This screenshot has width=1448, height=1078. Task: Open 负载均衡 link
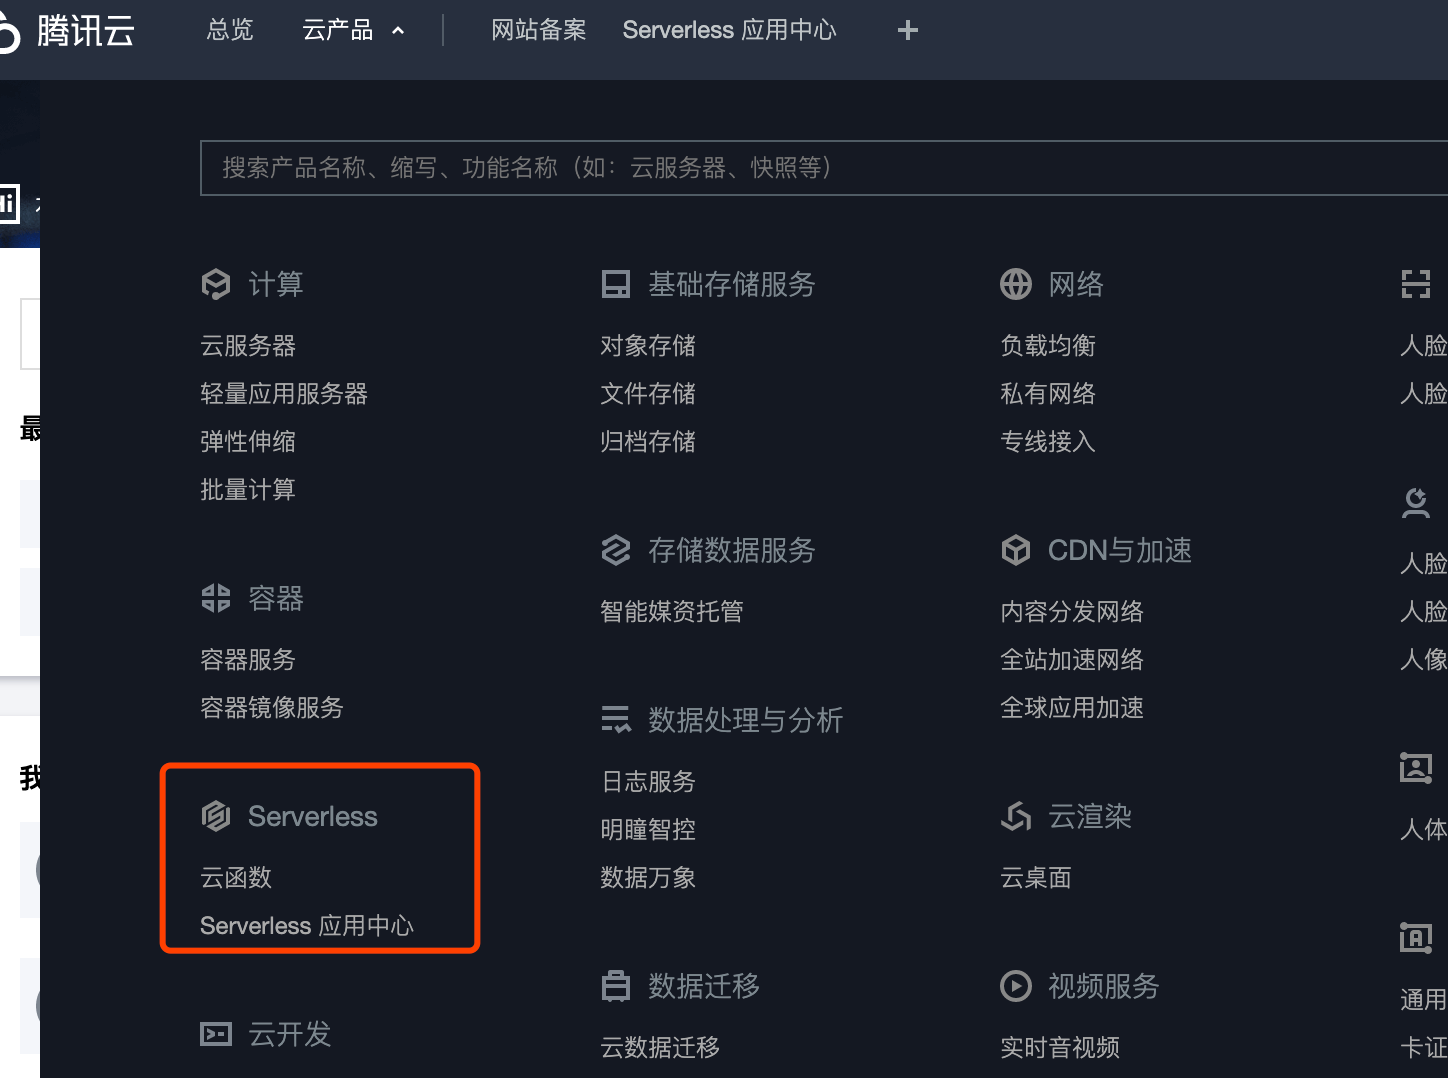click(1048, 346)
